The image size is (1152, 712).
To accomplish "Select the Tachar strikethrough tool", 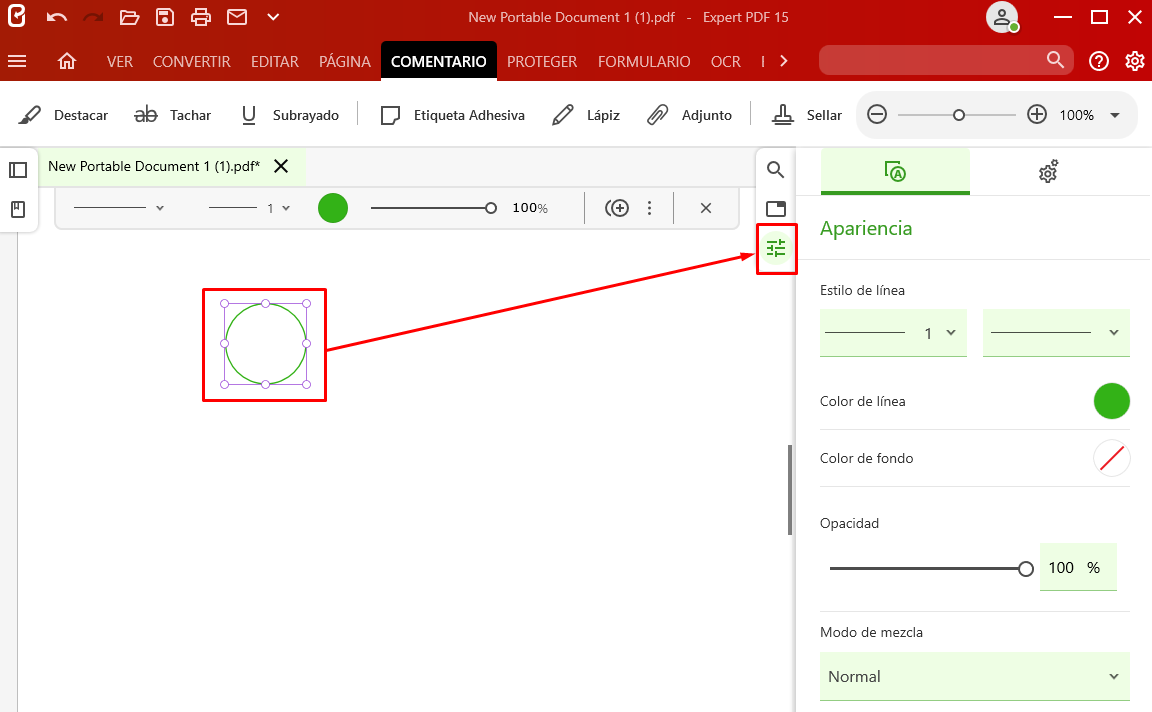I will tap(173, 115).
